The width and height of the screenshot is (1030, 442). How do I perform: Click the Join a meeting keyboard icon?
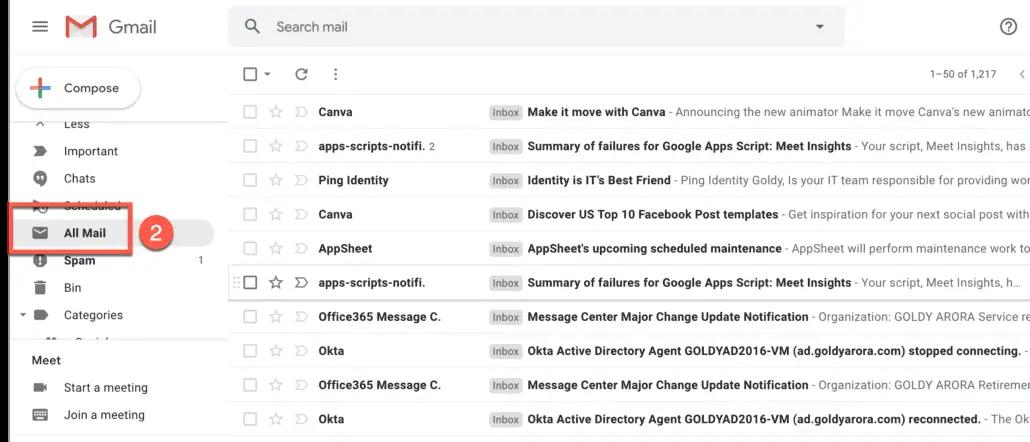coord(40,415)
